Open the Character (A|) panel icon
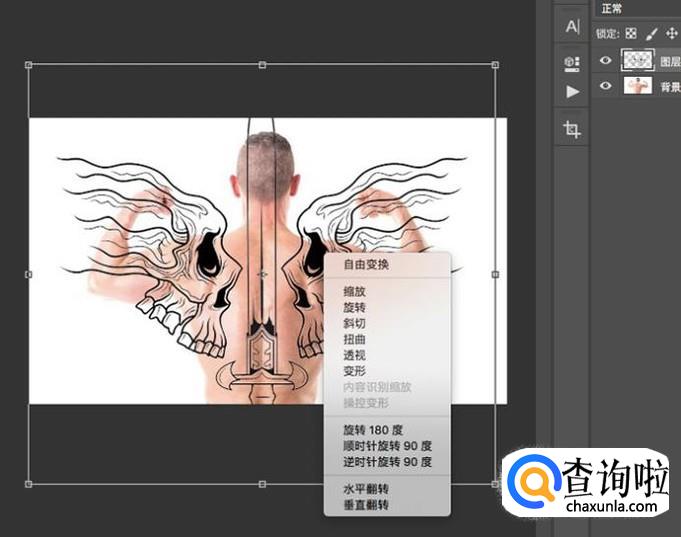The height and width of the screenshot is (537, 681). pyautogui.click(x=572, y=27)
